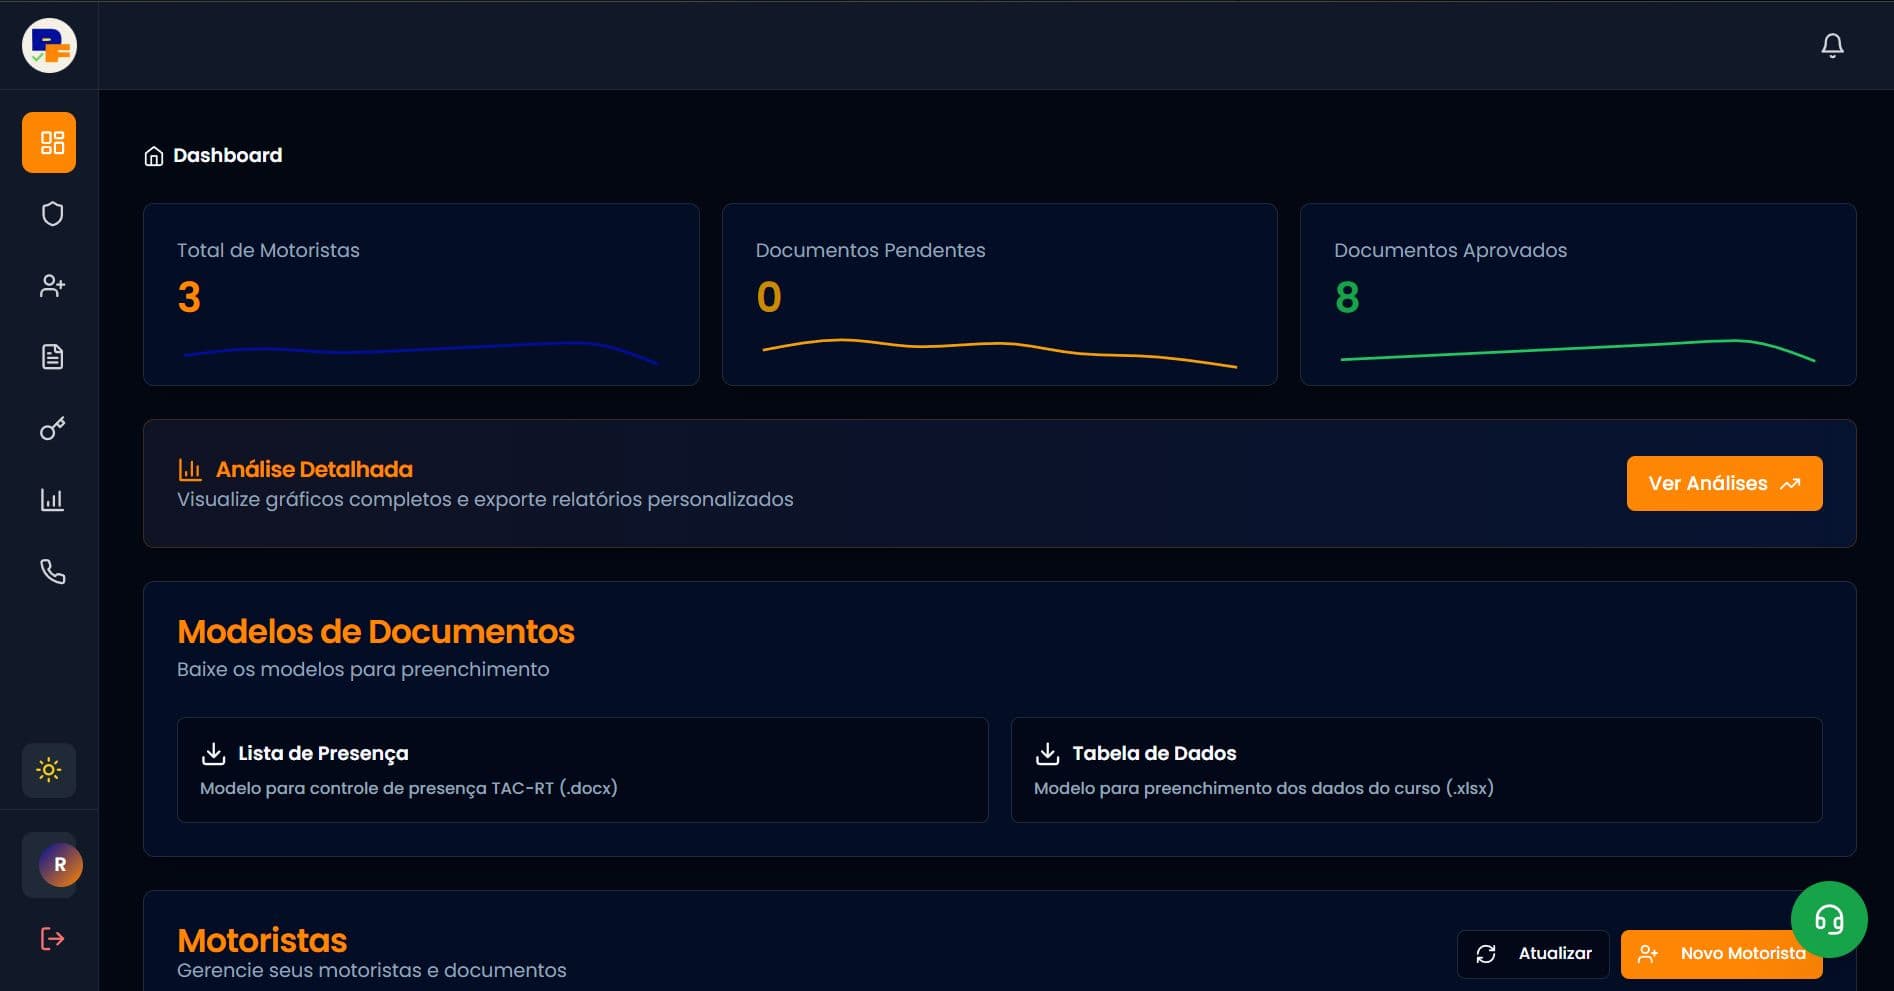Select the Dashboard grid icon in sidebar
The height and width of the screenshot is (991, 1894).
(49, 142)
